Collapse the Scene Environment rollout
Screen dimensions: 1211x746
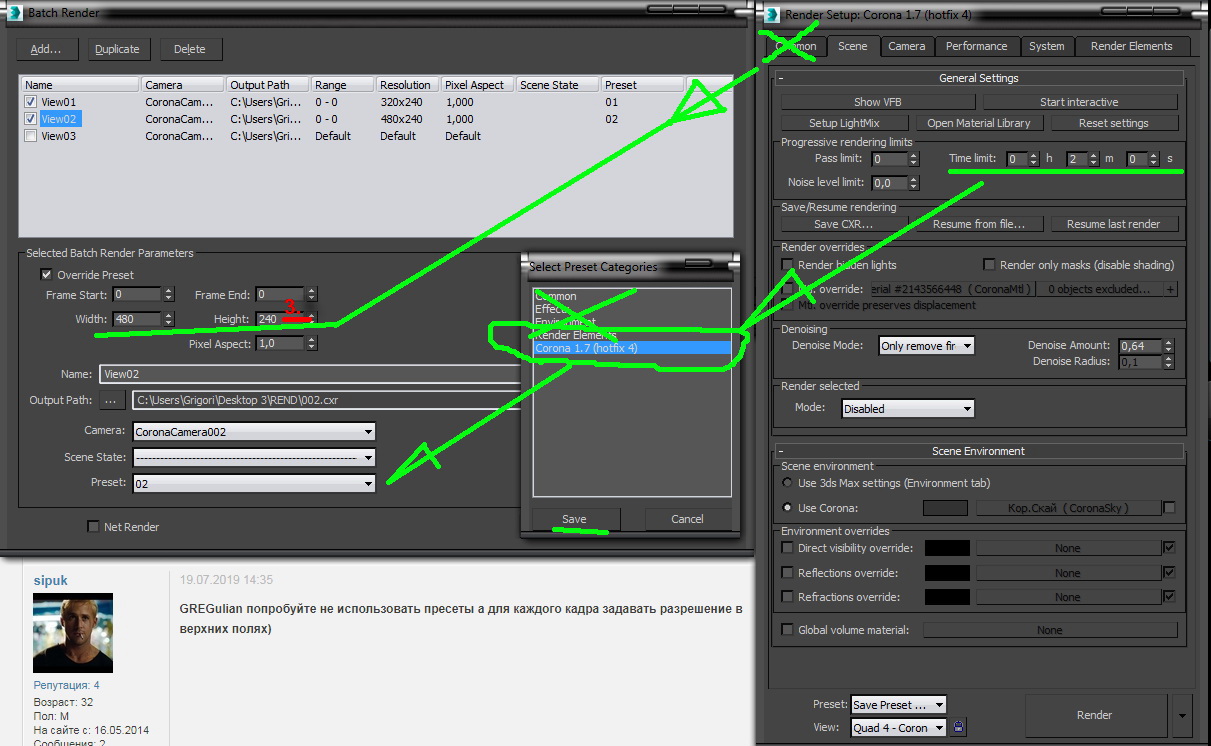click(x=979, y=451)
